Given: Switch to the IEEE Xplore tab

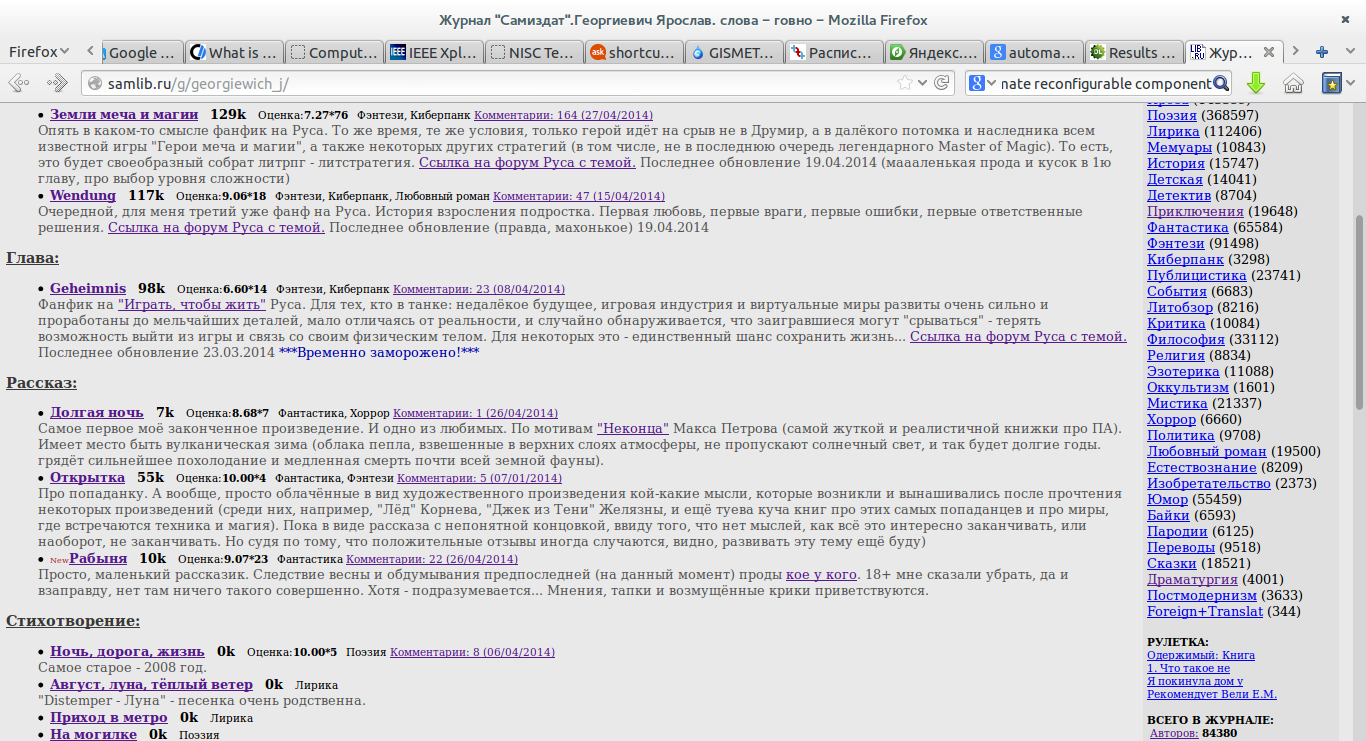Looking at the screenshot, I should (x=433, y=52).
